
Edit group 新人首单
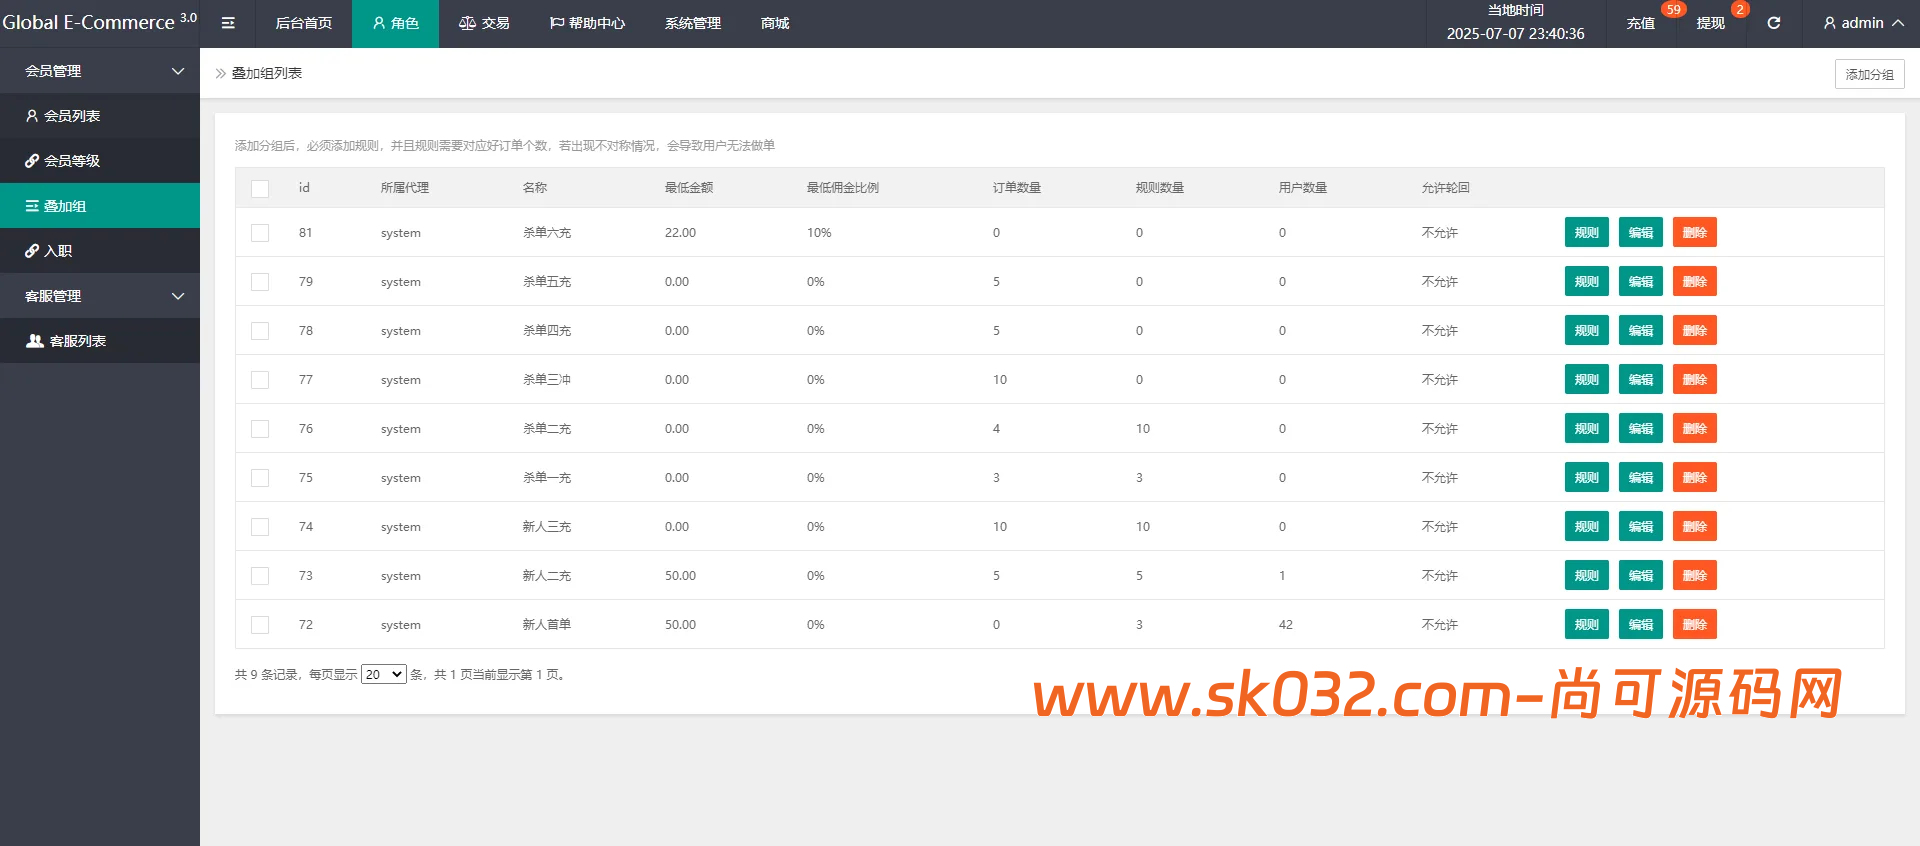click(1641, 624)
